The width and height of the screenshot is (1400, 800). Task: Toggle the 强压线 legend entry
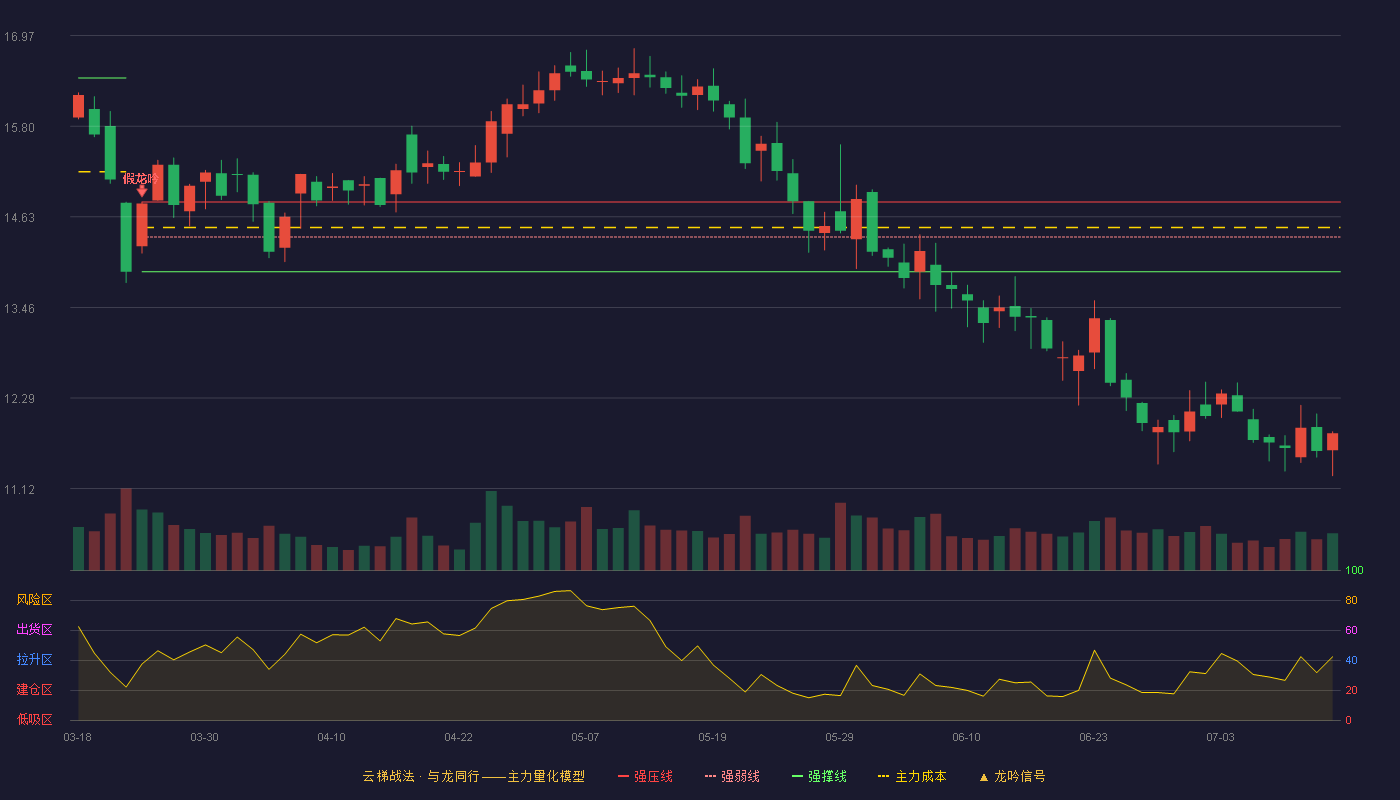645,776
